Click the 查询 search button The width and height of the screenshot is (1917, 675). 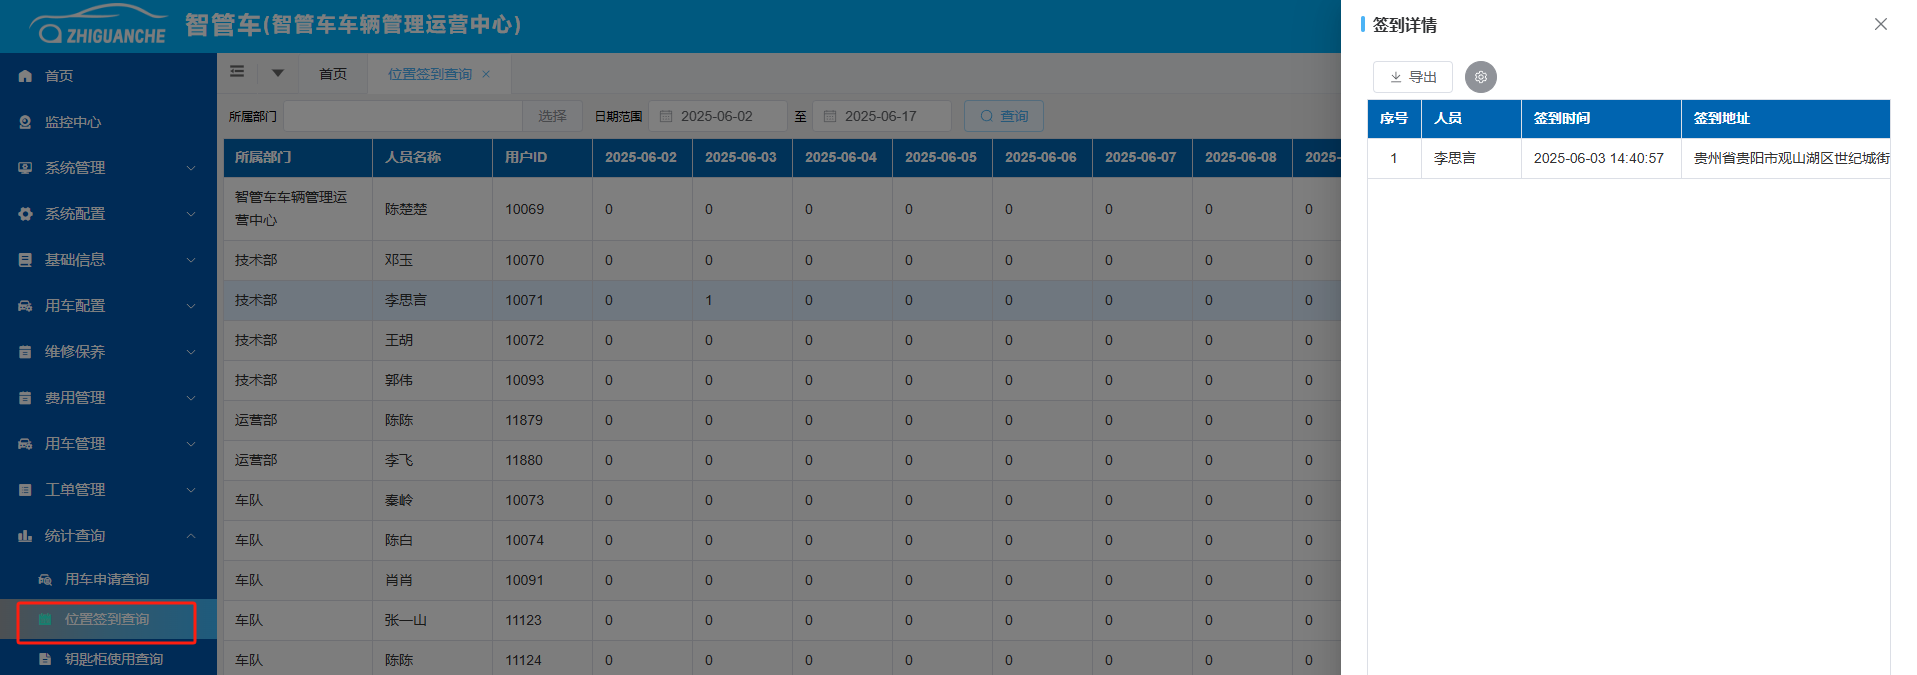click(x=1003, y=116)
